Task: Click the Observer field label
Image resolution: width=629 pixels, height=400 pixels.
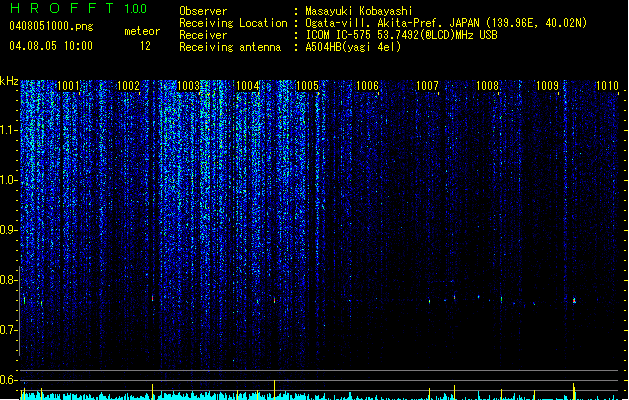Action: pos(203,11)
